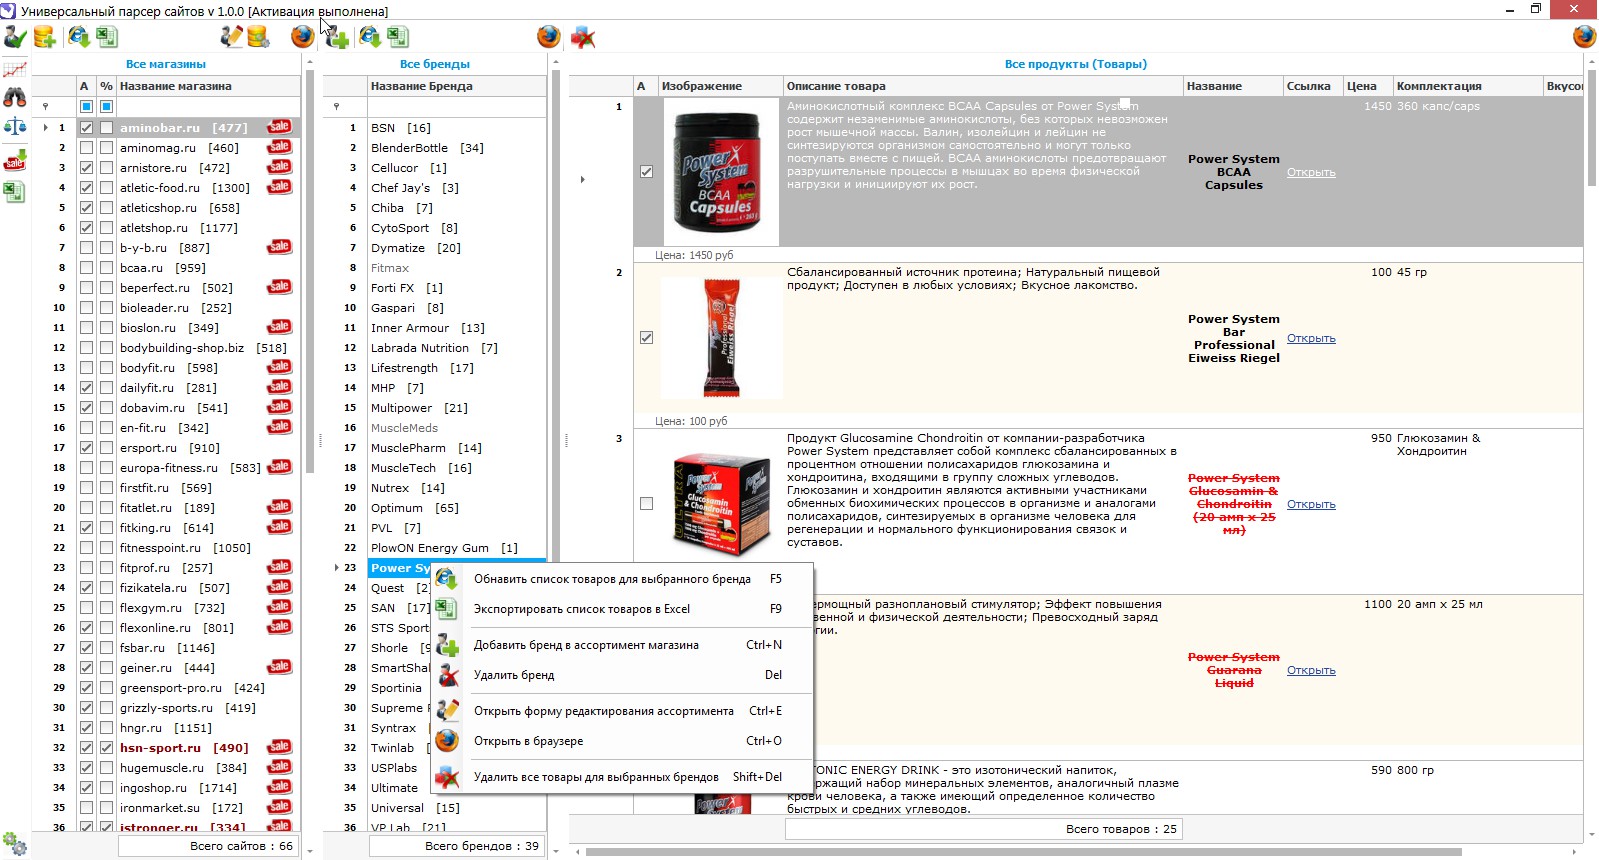The height and width of the screenshot is (860, 1599).
Task: Click the balance scales compare icon in the sidebar
Action: pyautogui.click(x=15, y=127)
